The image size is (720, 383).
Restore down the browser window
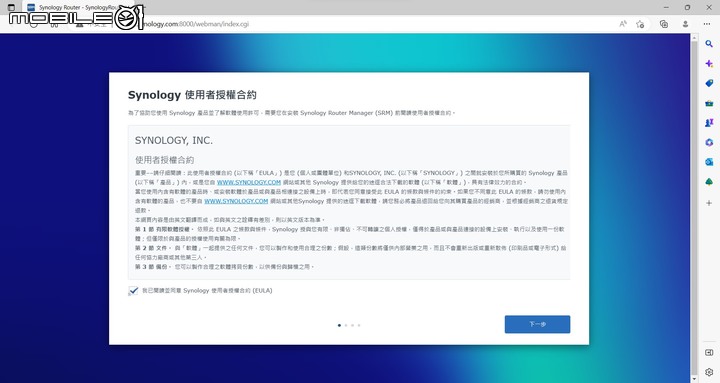tap(687, 7)
